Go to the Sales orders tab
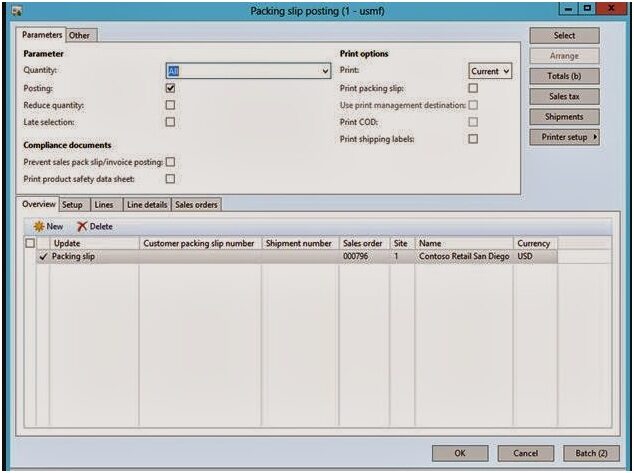Image resolution: width=634 pixels, height=473 pixels. click(196, 205)
